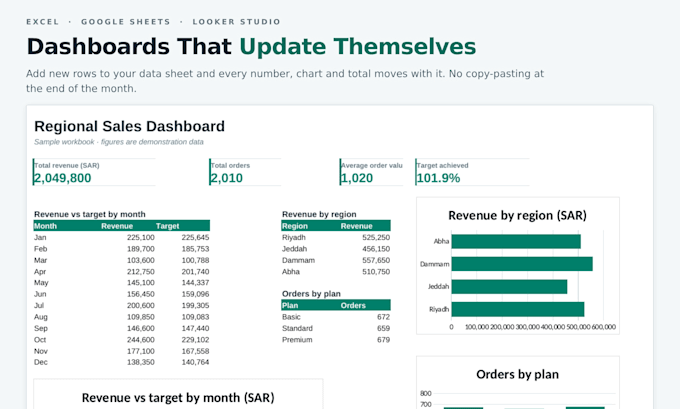This screenshot has width=680, height=409.
Task: Click Feb revenue cell 189,700
Action: pos(141,249)
